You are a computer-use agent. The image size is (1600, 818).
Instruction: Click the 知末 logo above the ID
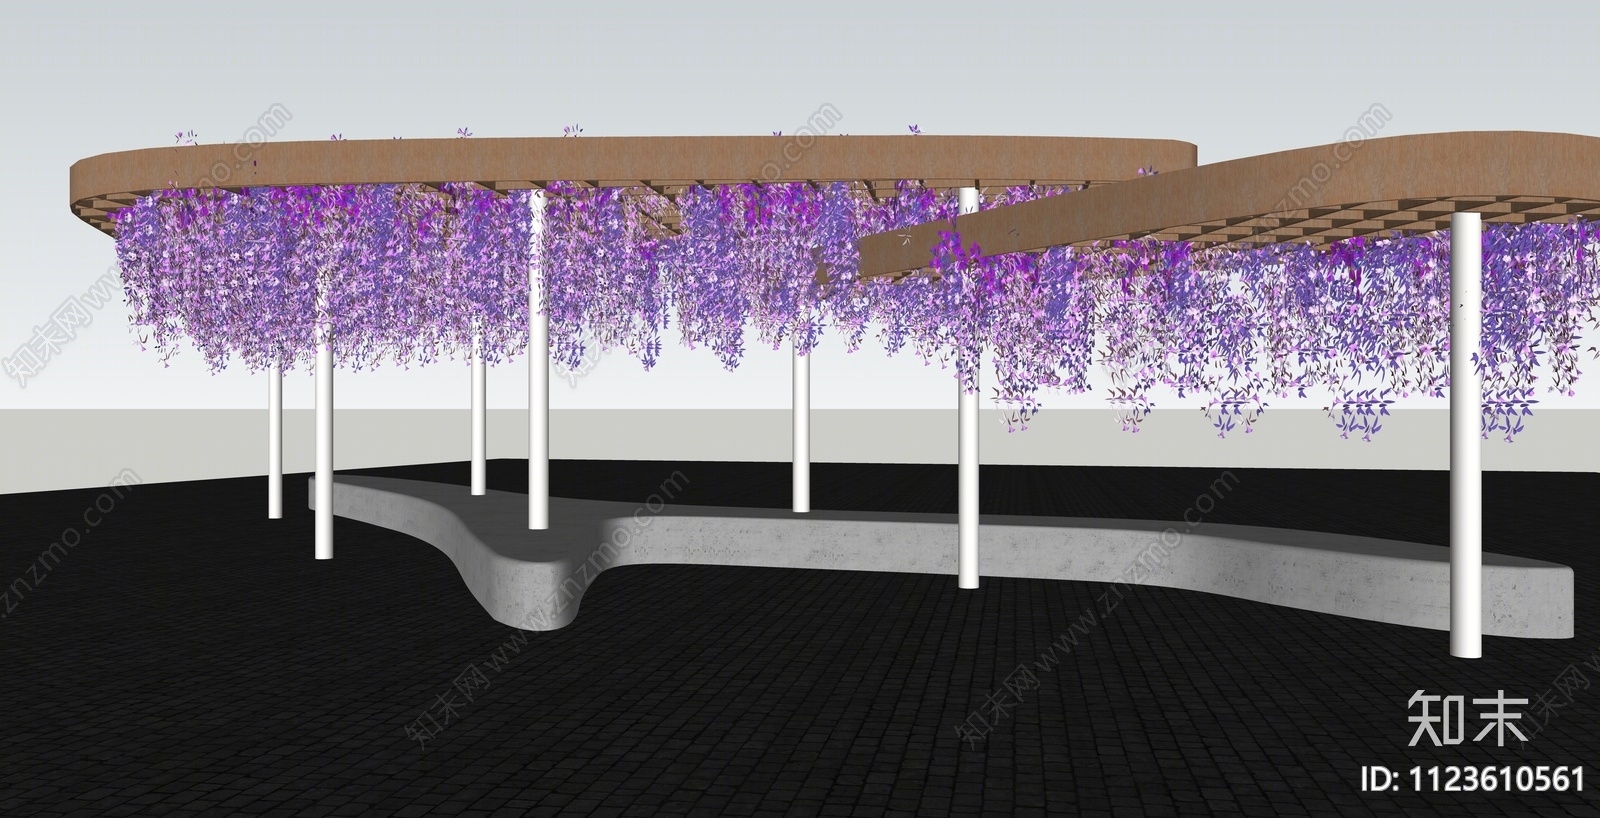pyautogui.click(x=1468, y=719)
